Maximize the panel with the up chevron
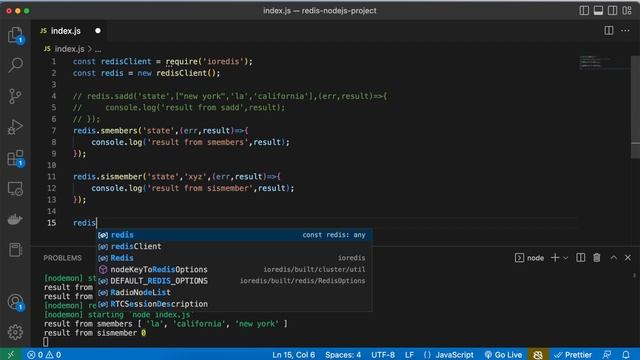The width and height of the screenshot is (640, 360). point(613,258)
